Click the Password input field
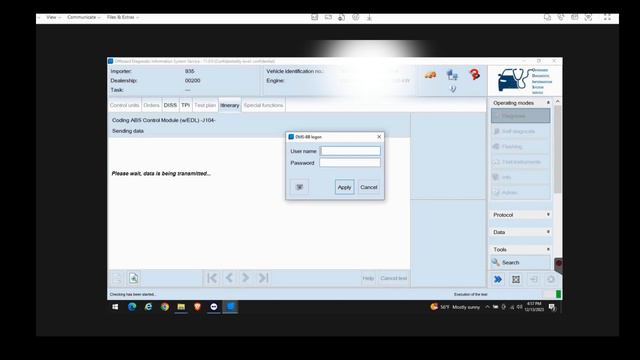Screen dimensions: 640x360 pos(350,162)
